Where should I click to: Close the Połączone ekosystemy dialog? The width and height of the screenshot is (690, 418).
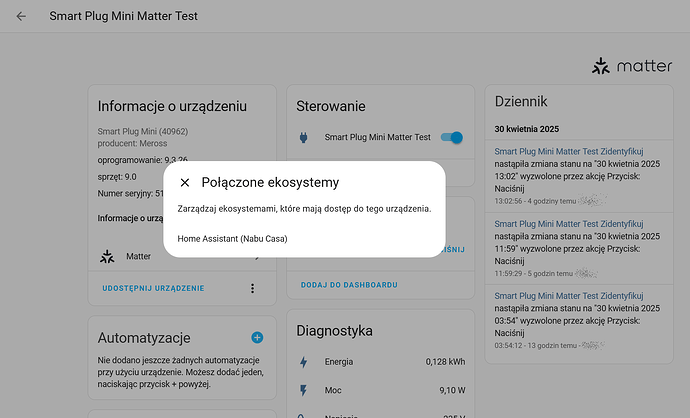coord(185,182)
